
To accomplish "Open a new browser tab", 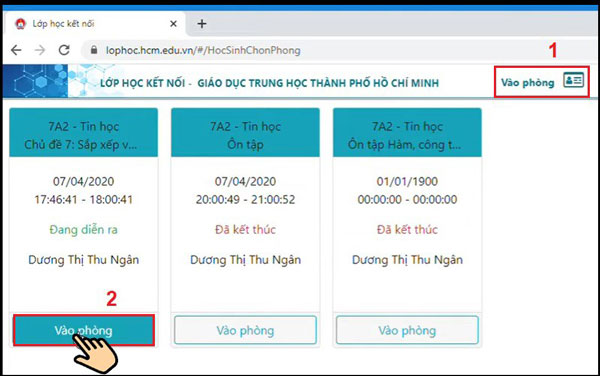I will coord(202,24).
